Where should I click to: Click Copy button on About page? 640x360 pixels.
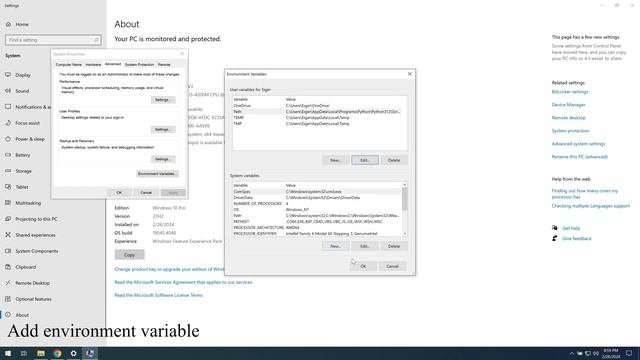[129, 255]
